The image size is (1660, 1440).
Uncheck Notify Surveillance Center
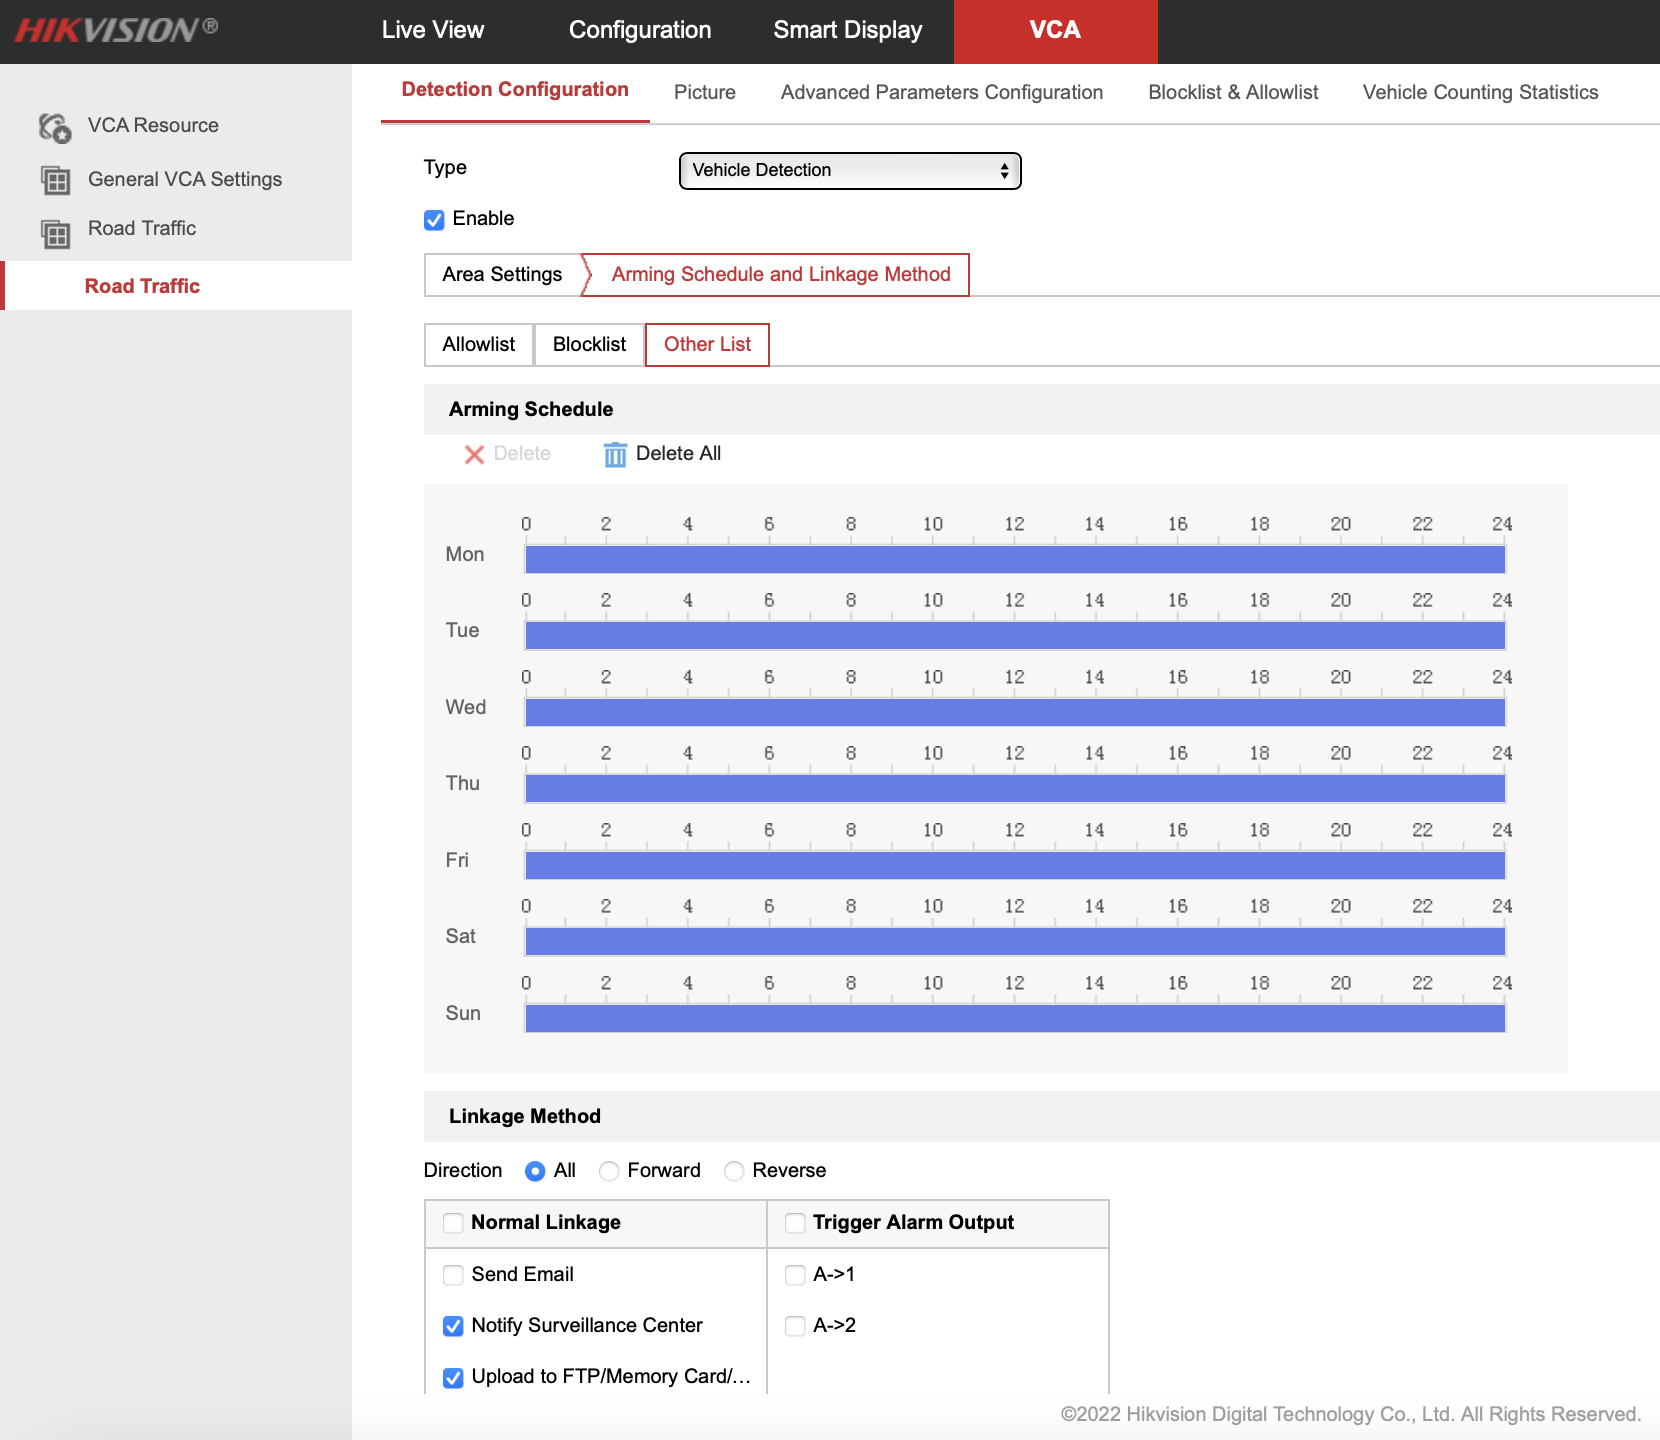click(453, 1326)
